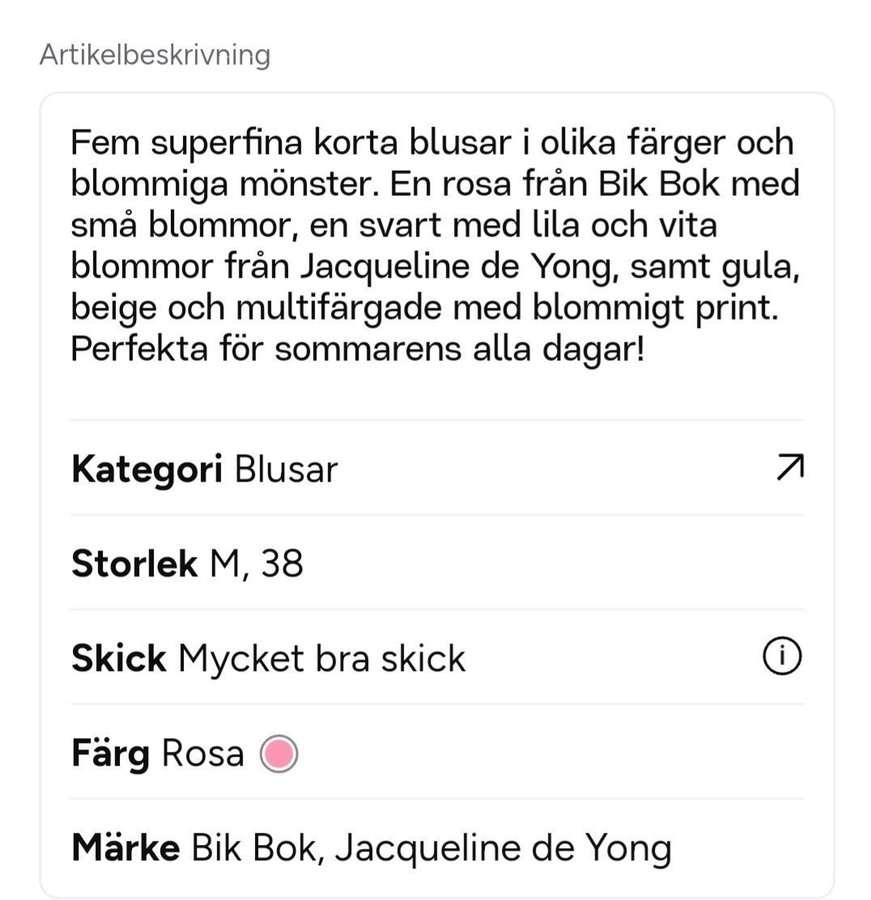Open the Blusar category link
The height and width of the screenshot is (900, 871).
[286, 469]
